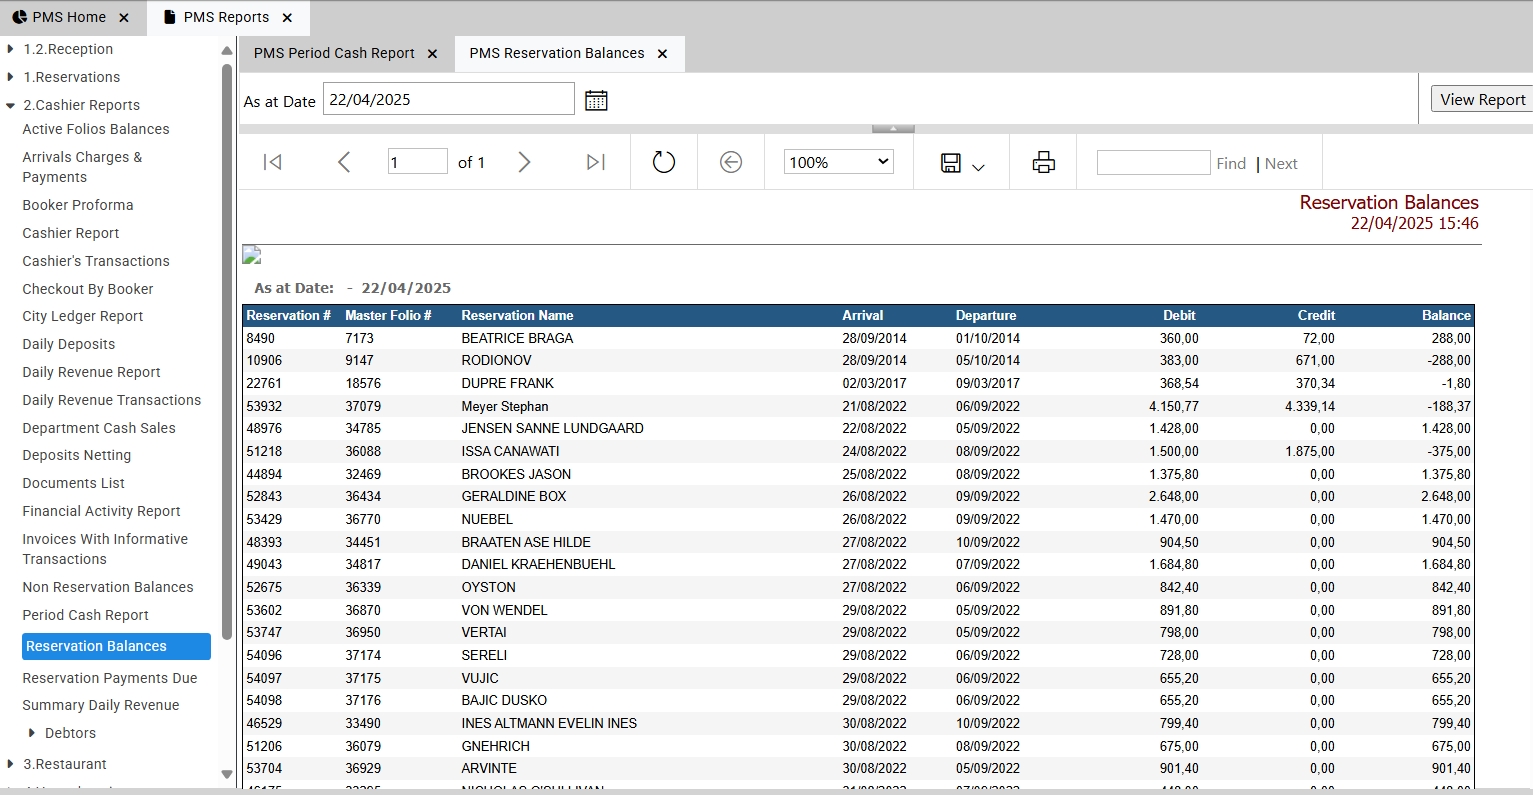The width and height of the screenshot is (1533, 795).
Task: Refresh the report
Action: pyautogui.click(x=664, y=162)
